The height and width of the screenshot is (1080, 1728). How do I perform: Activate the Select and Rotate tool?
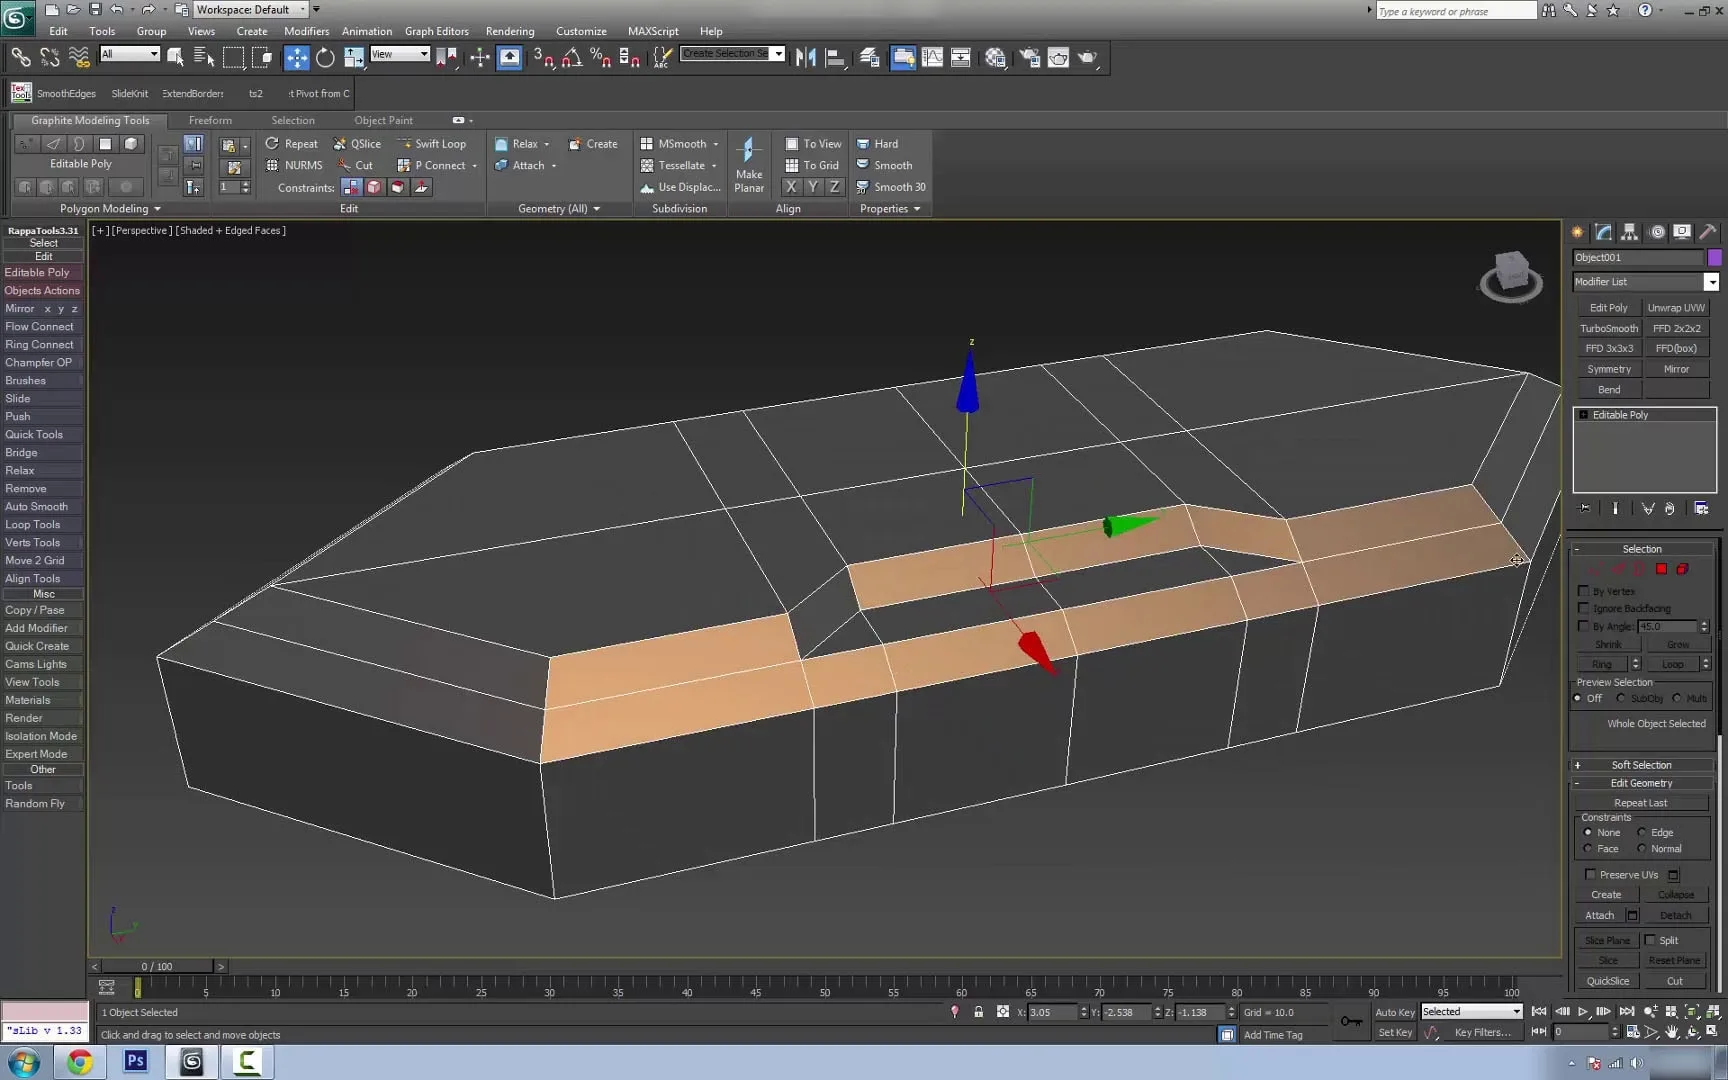click(325, 58)
